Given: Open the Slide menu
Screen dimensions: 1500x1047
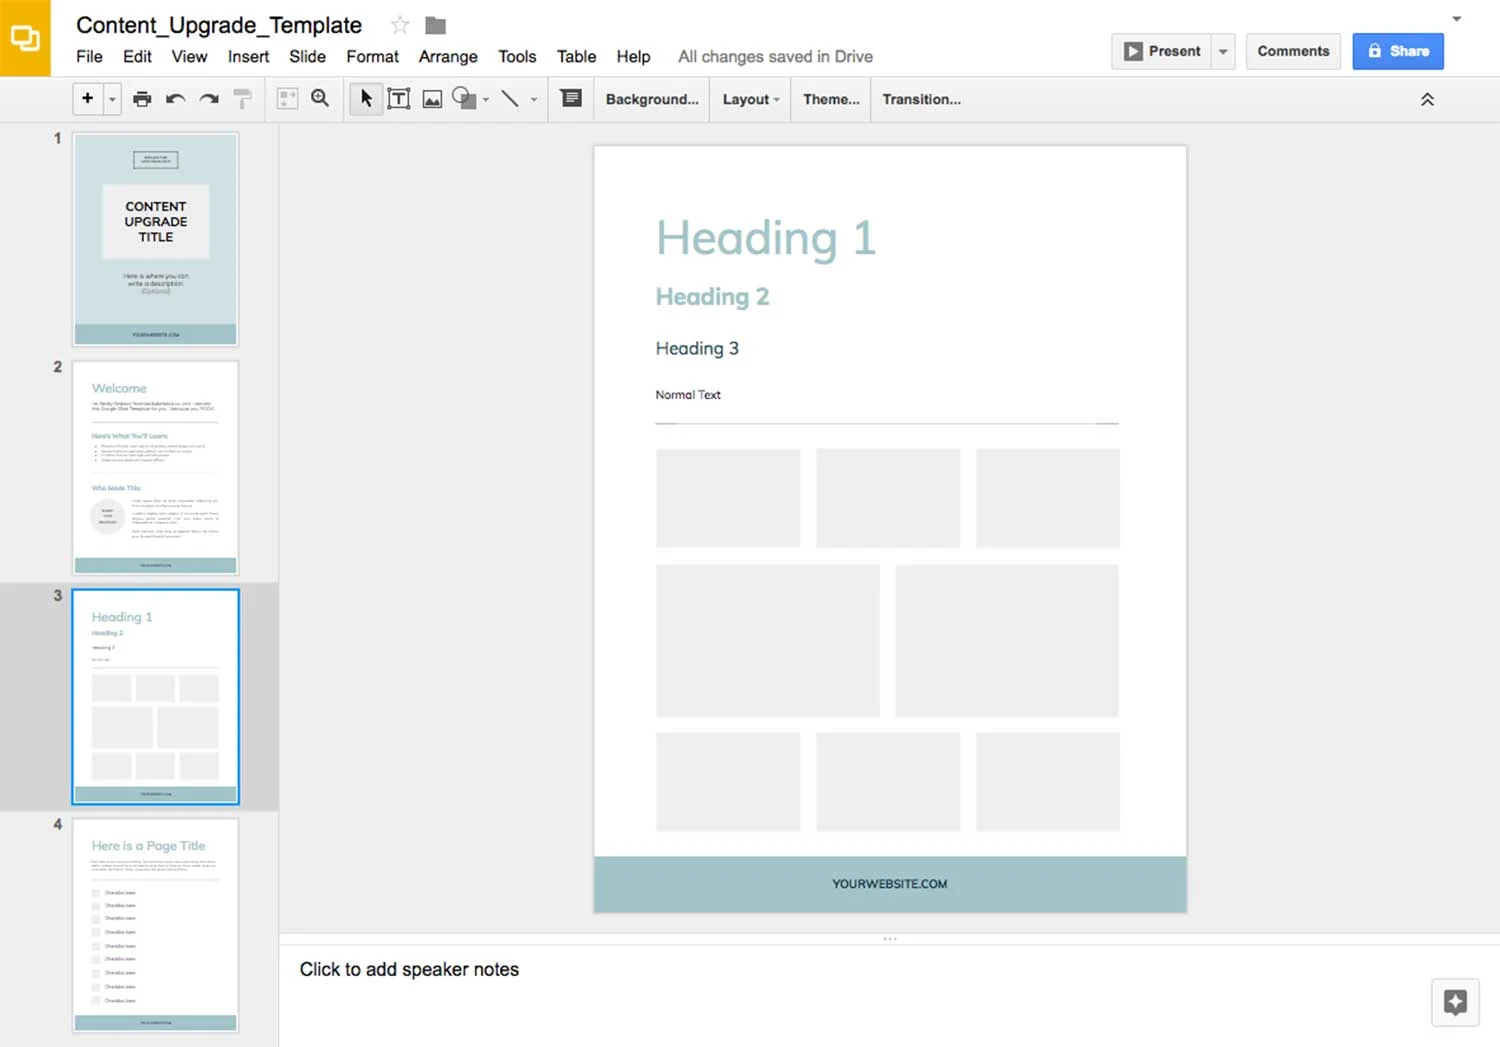Looking at the screenshot, I should pyautogui.click(x=307, y=57).
